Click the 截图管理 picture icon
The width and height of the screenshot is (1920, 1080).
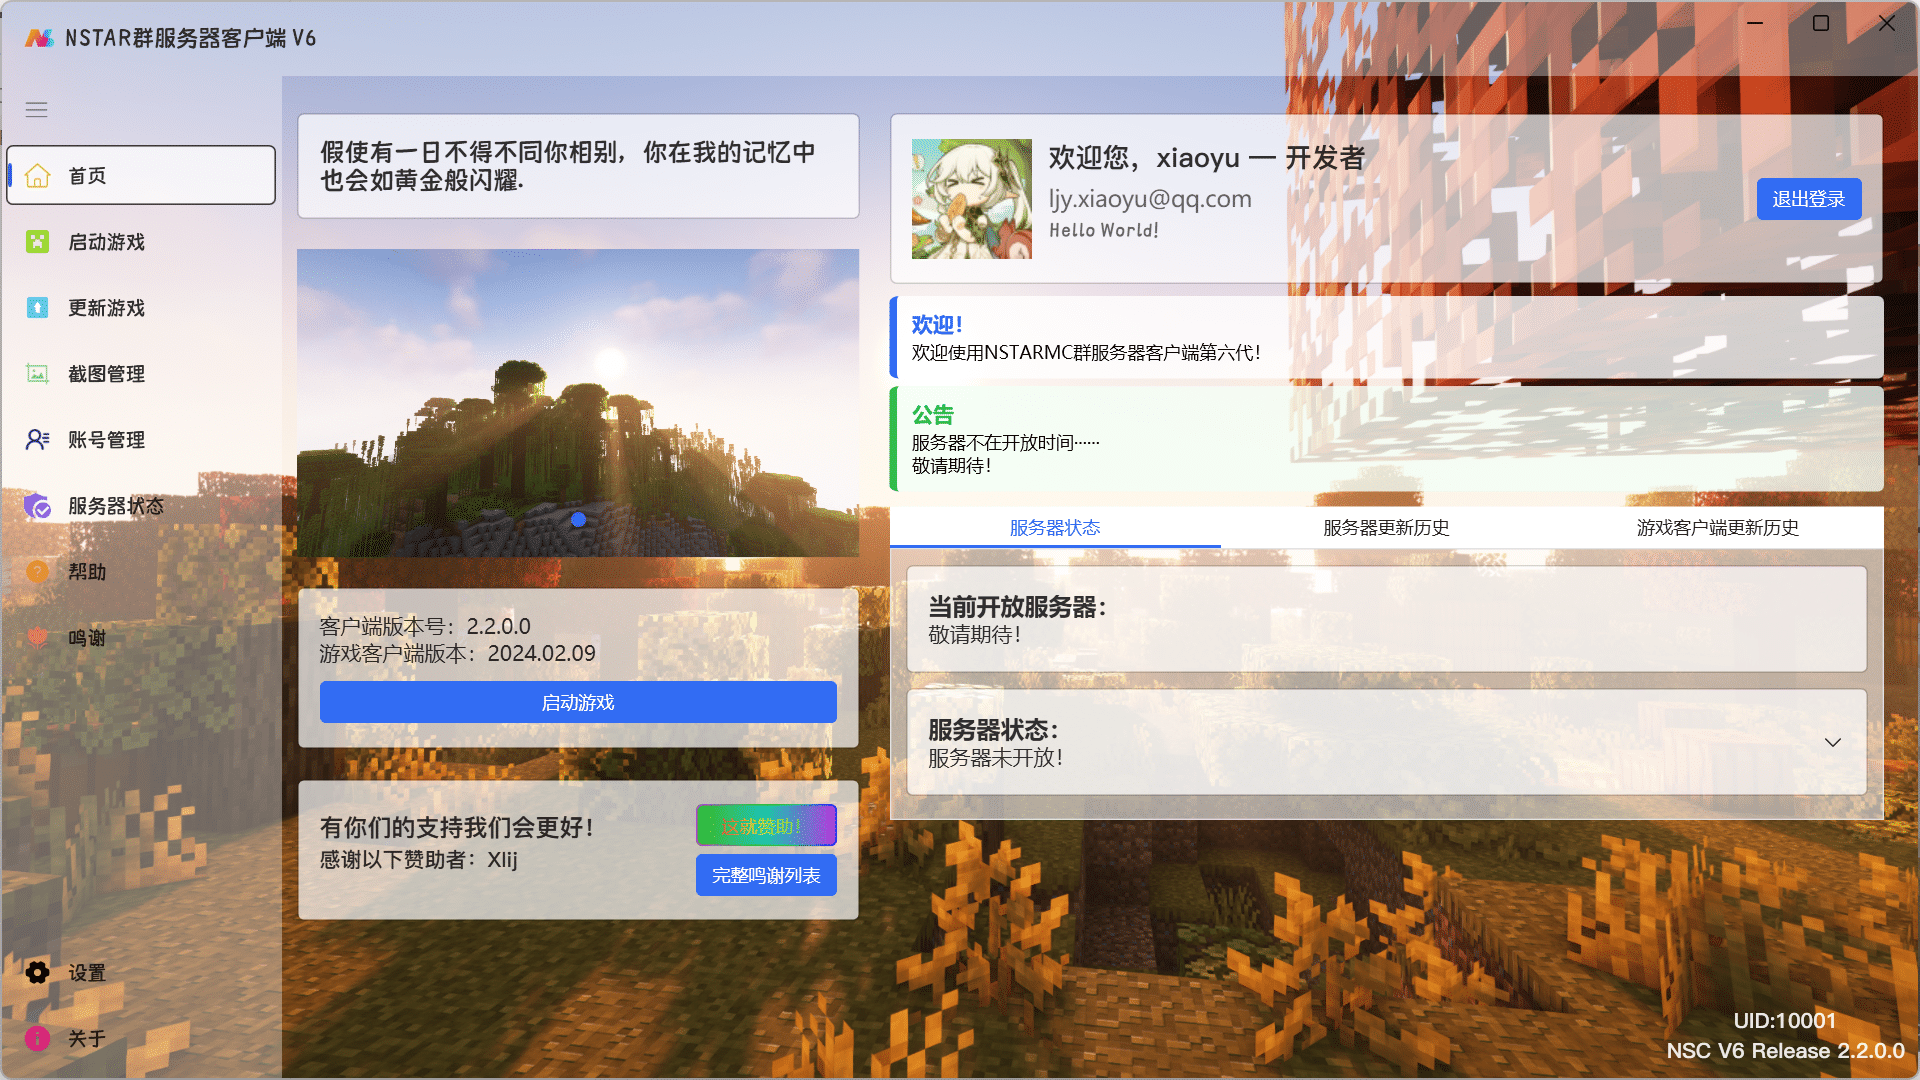tap(37, 374)
